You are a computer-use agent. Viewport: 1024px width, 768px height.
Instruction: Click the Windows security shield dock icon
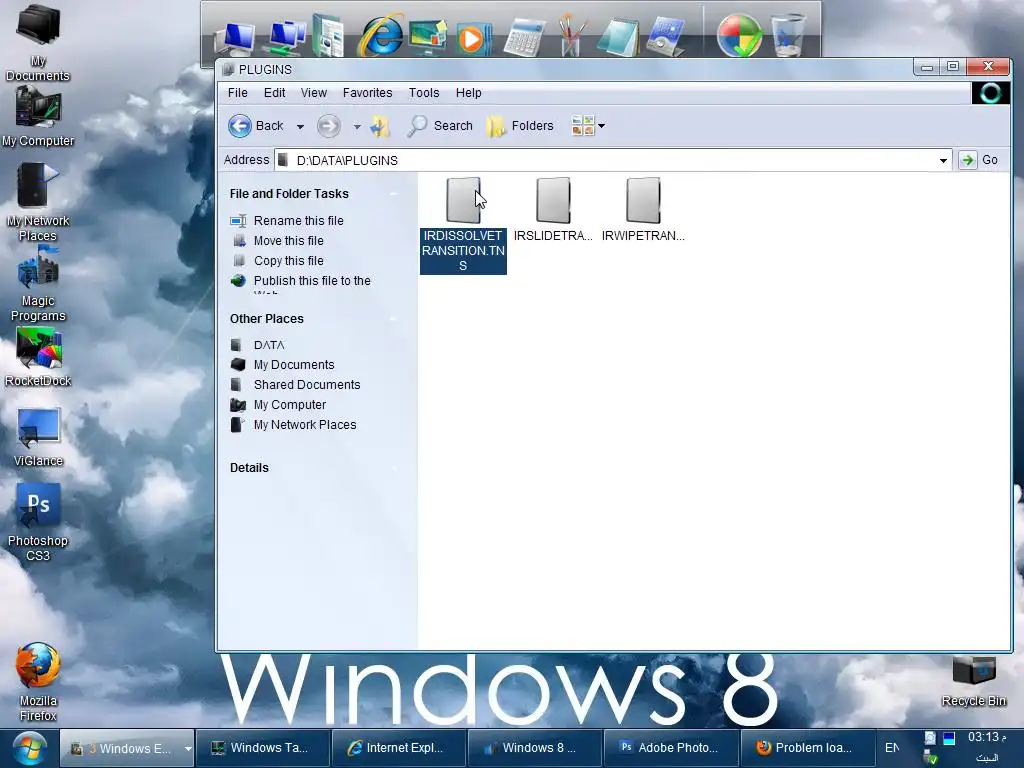tap(739, 35)
